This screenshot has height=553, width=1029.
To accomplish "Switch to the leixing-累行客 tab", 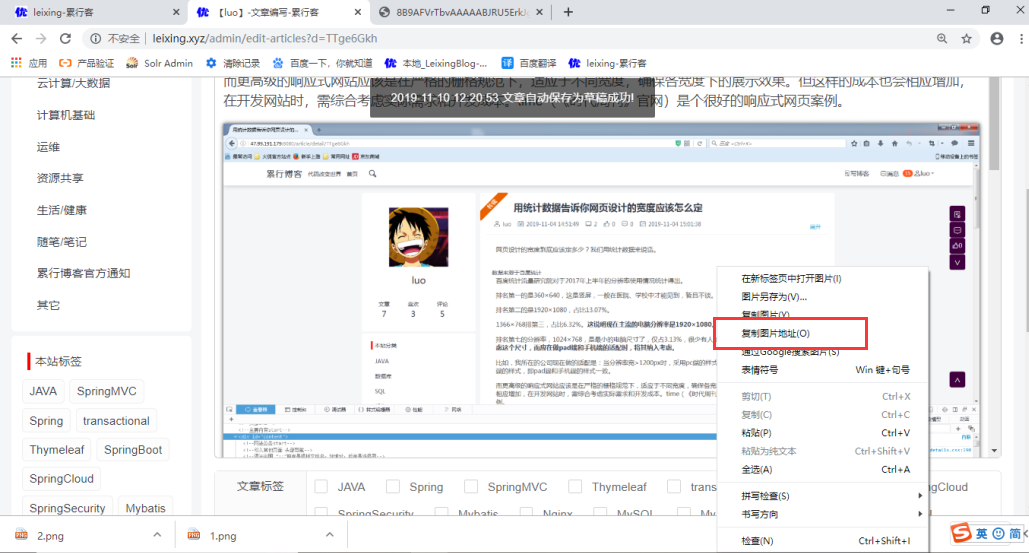I will click(x=92, y=12).
